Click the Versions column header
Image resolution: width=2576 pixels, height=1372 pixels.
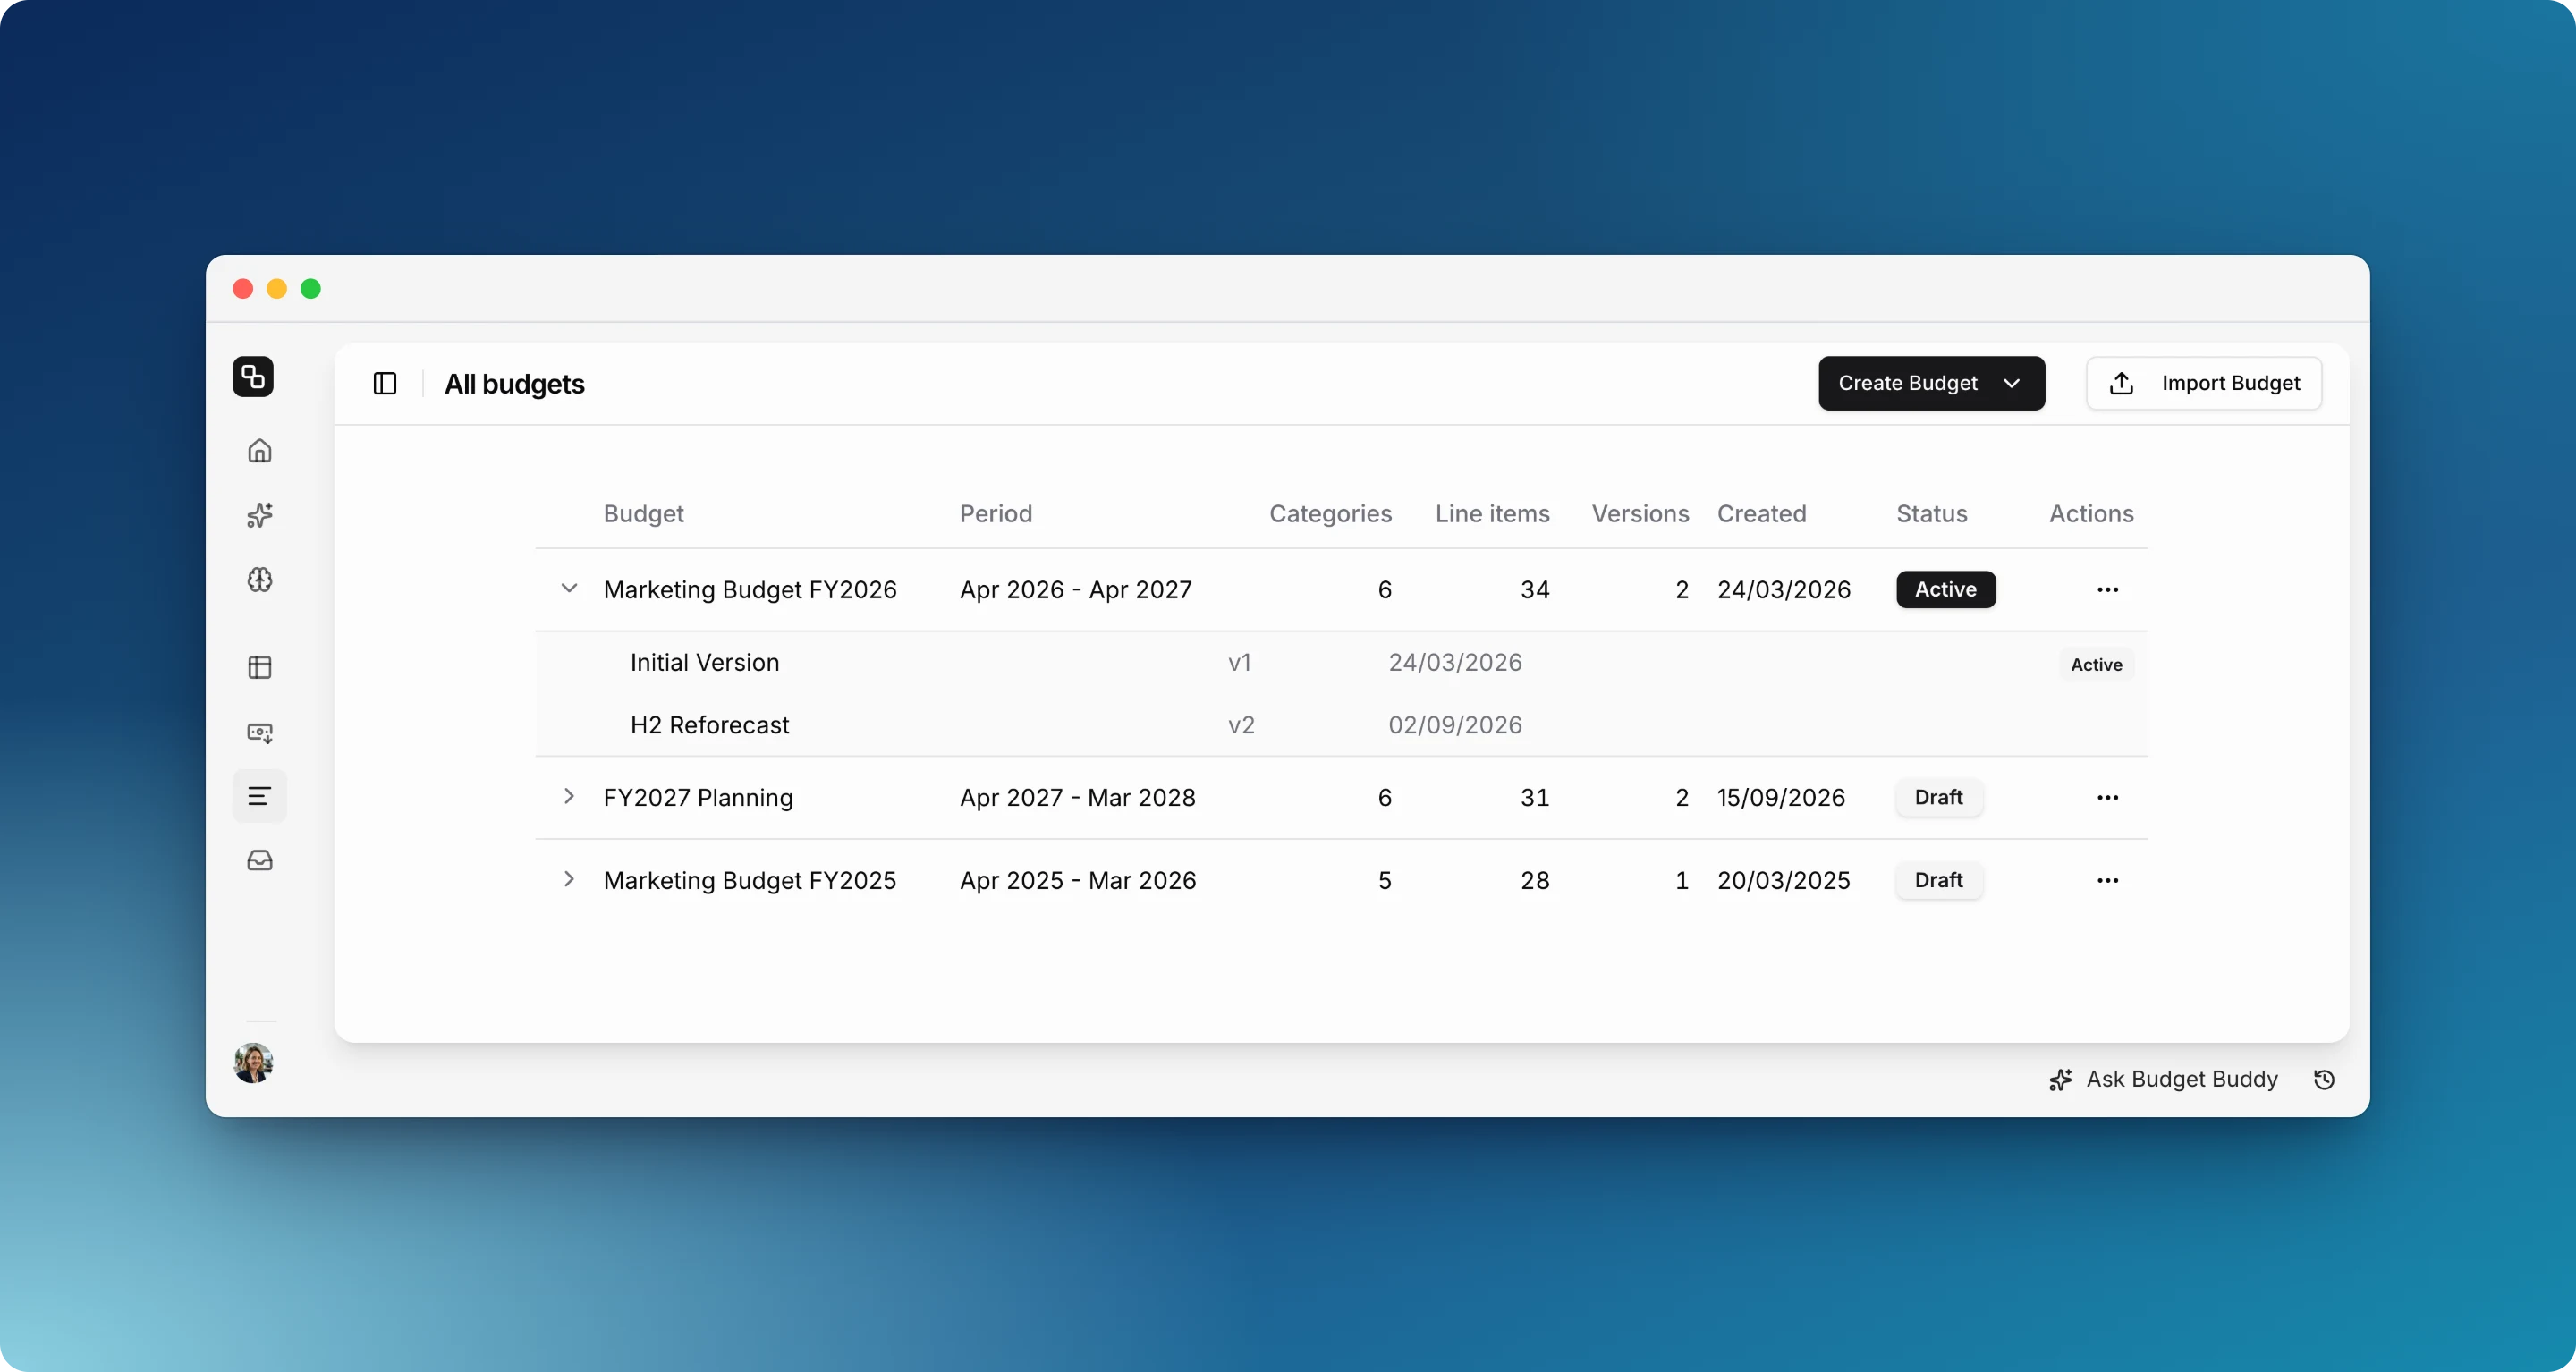pyautogui.click(x=1640, y=514)
